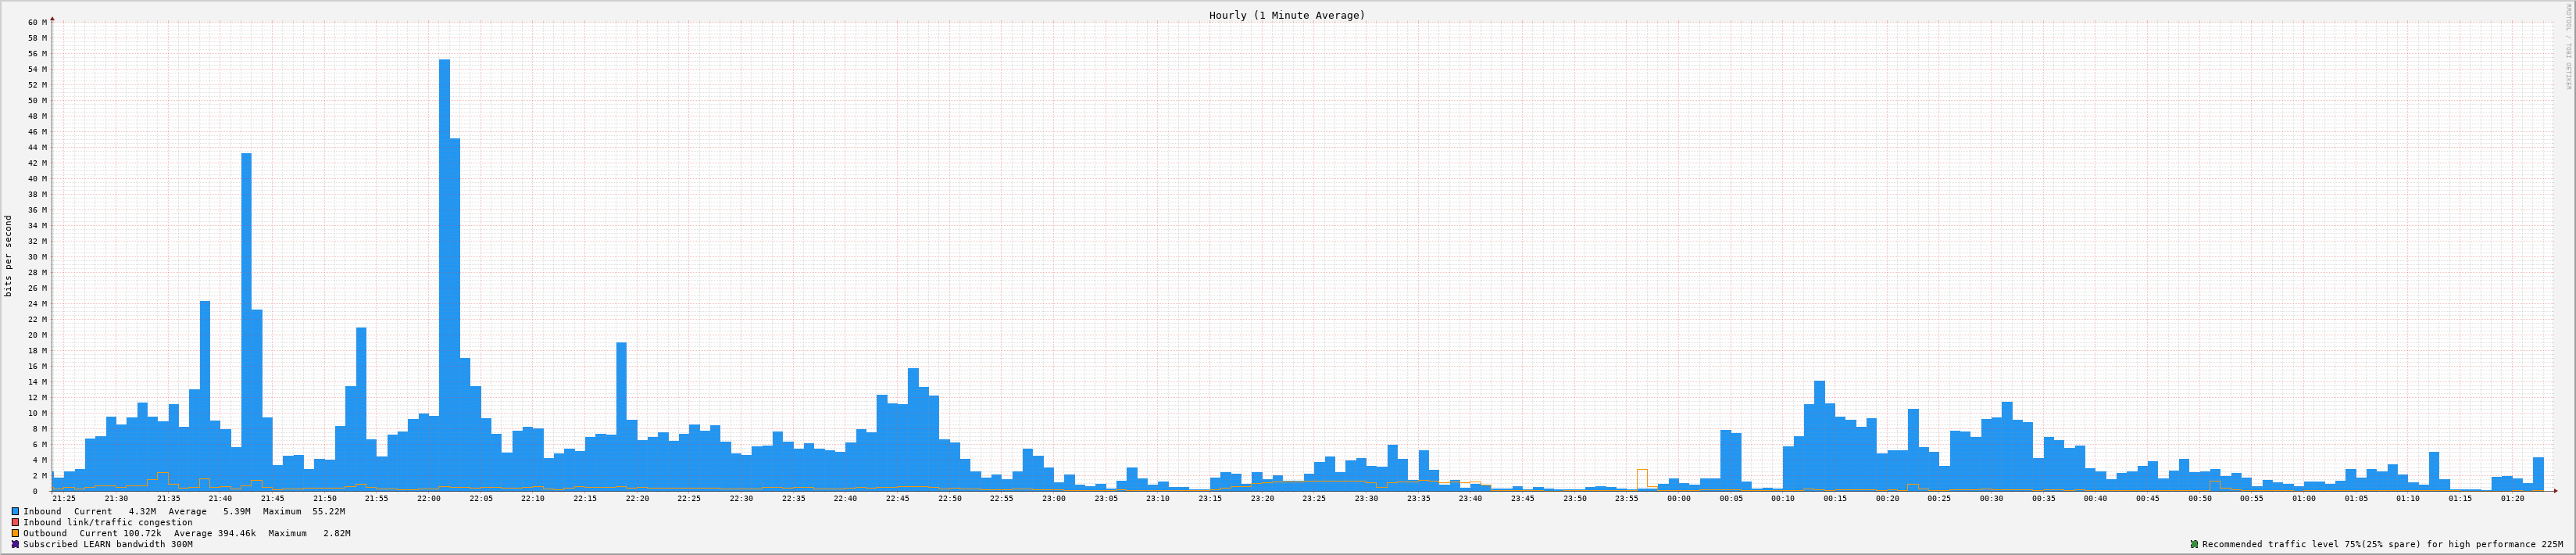
Task: Click the 60 M y-axis label
Action: click(x=37, y=22)
